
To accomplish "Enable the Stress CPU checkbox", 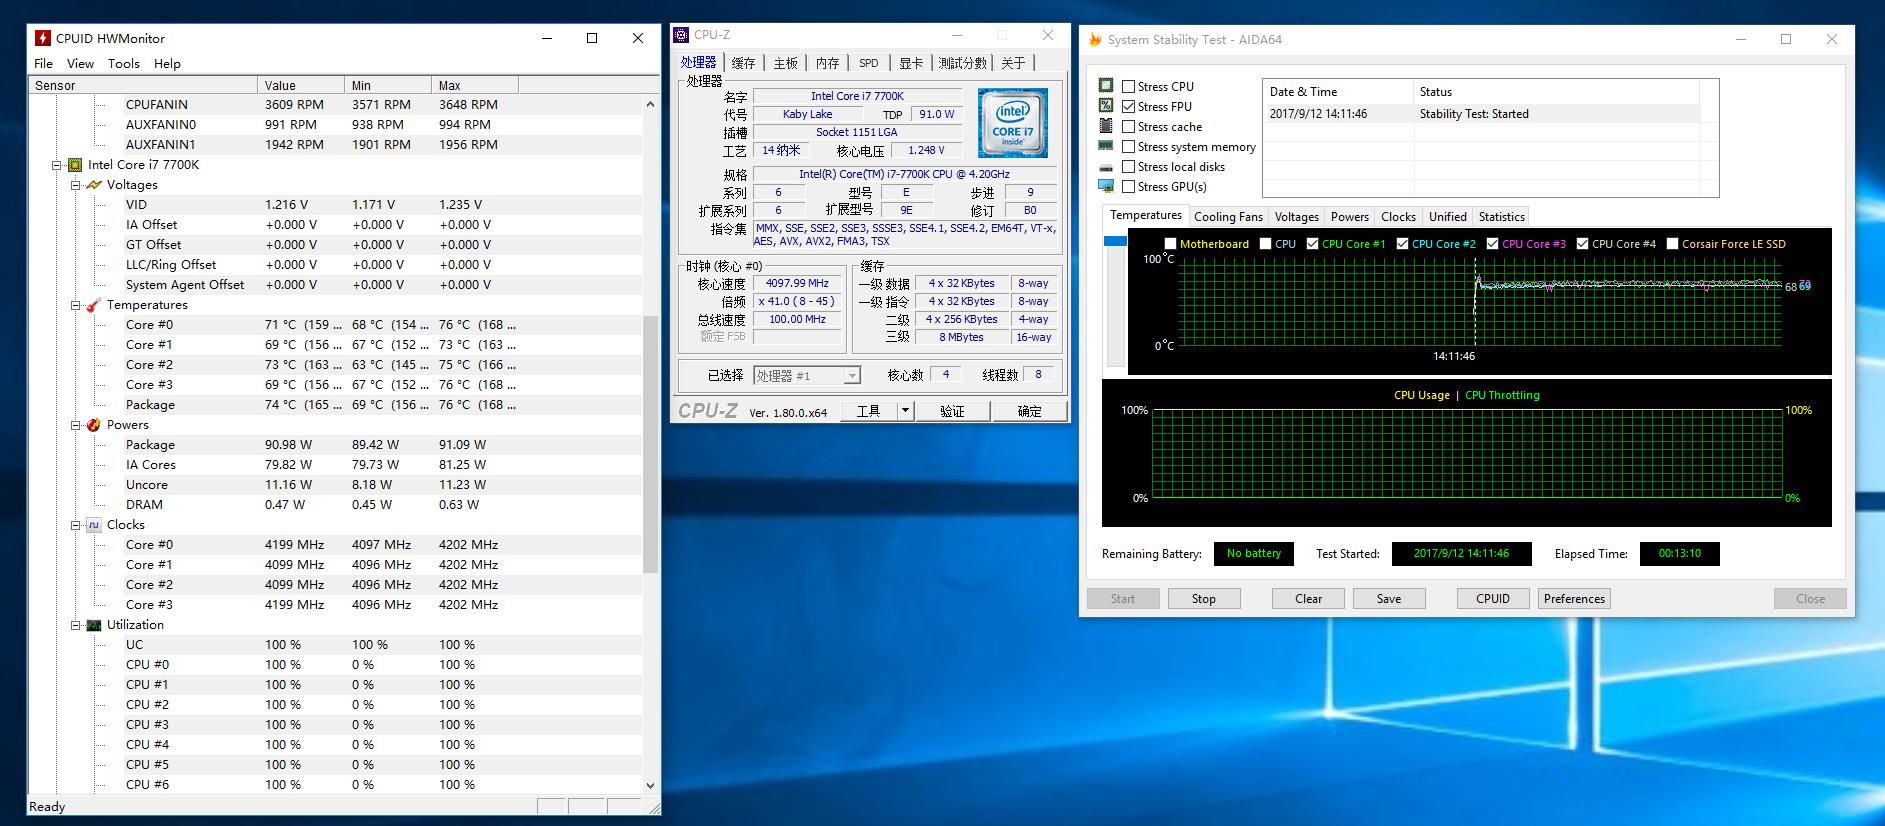I will tap(1129, 87).
